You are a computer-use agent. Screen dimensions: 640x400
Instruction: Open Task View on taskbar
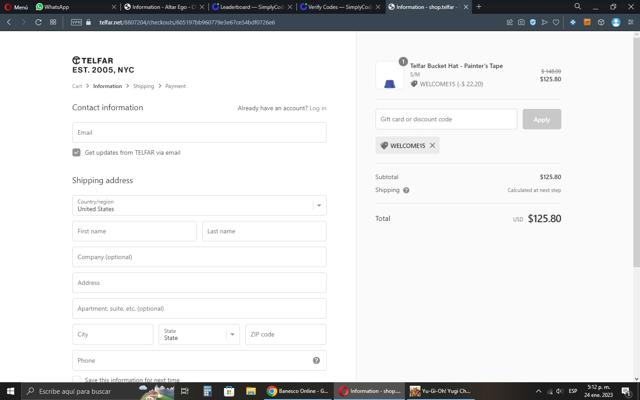[184, 391]
